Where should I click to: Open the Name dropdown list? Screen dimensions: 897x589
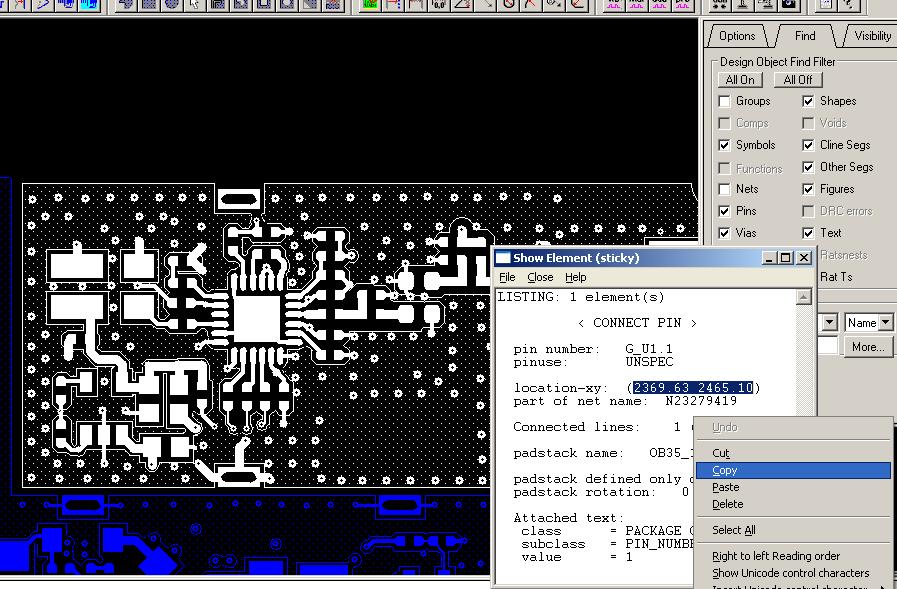click(885, 323)
